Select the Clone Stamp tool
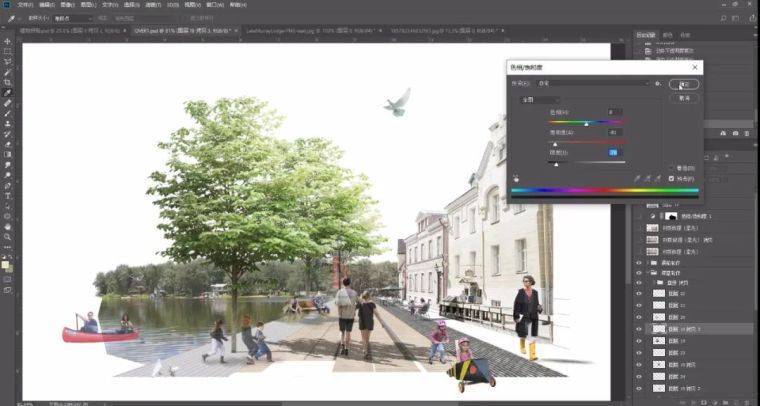760x406 pixels. (7, 124)
